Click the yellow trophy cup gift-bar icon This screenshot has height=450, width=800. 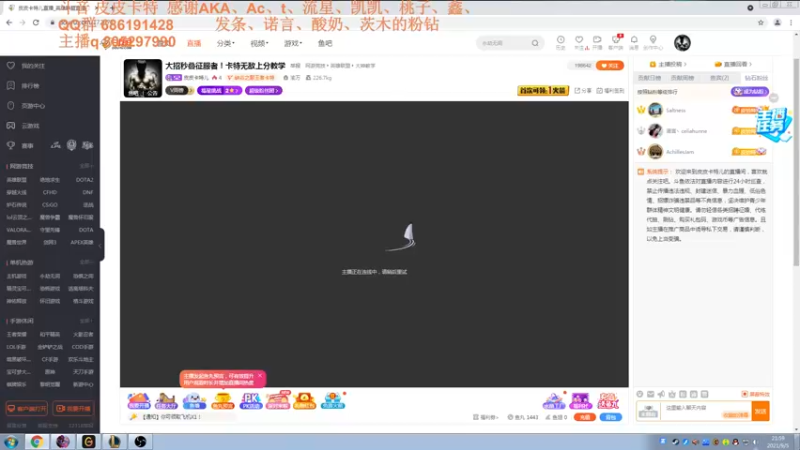tap(222, 401)
